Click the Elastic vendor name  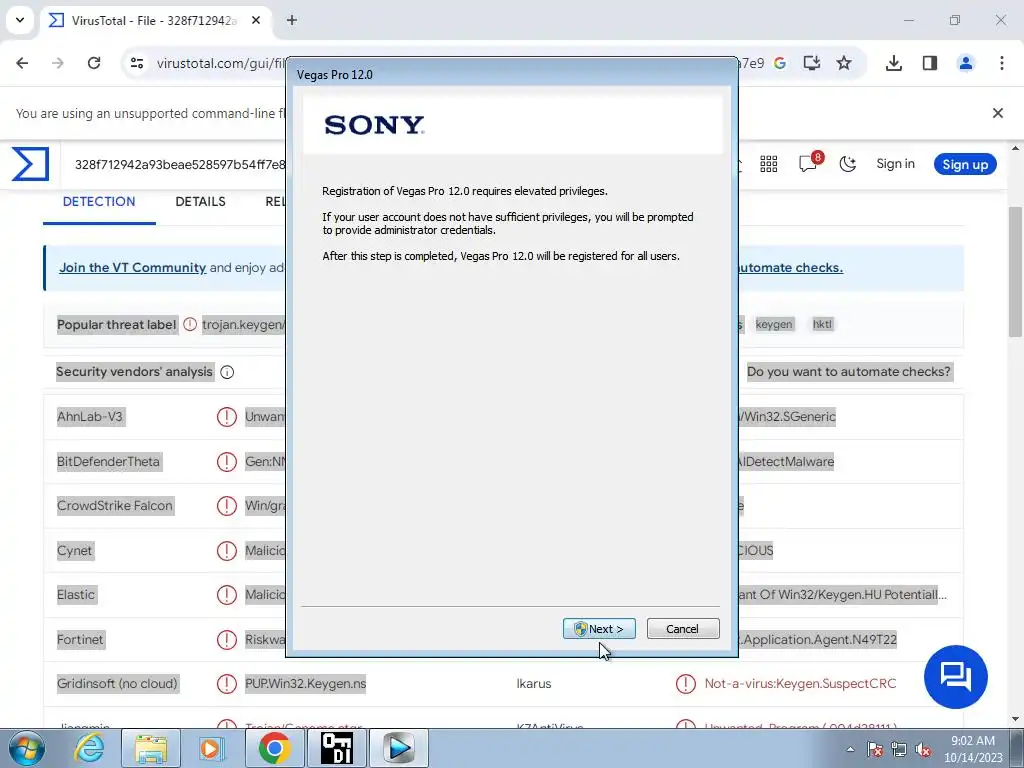pyautogui.click(x=76, y=595)
